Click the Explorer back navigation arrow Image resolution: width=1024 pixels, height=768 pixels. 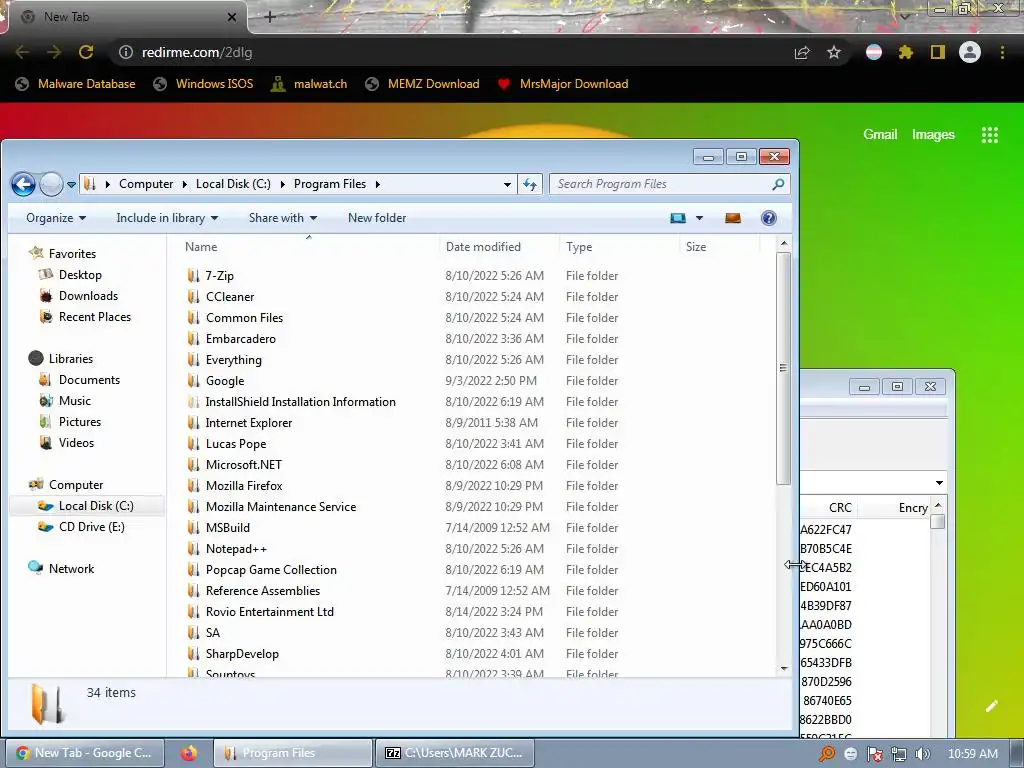24,184
